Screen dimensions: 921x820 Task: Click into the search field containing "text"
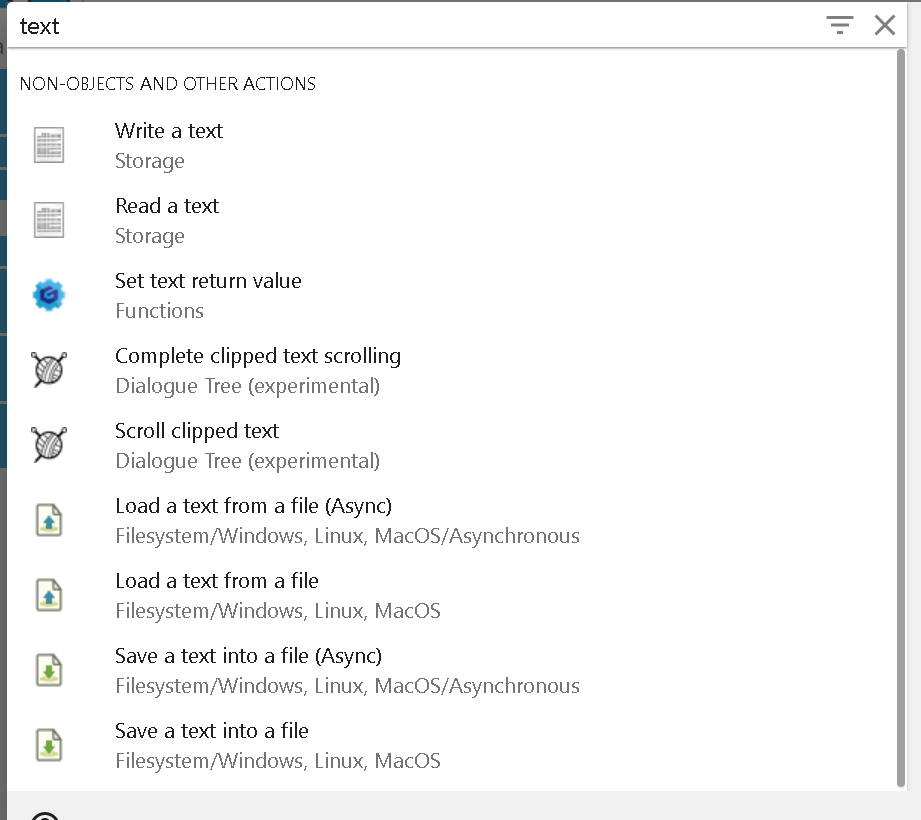[411, 26]
